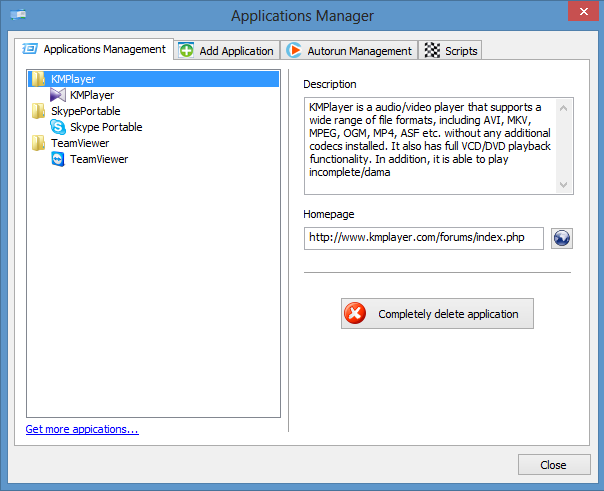Select the Skype Portable application entry

point(106,127)
